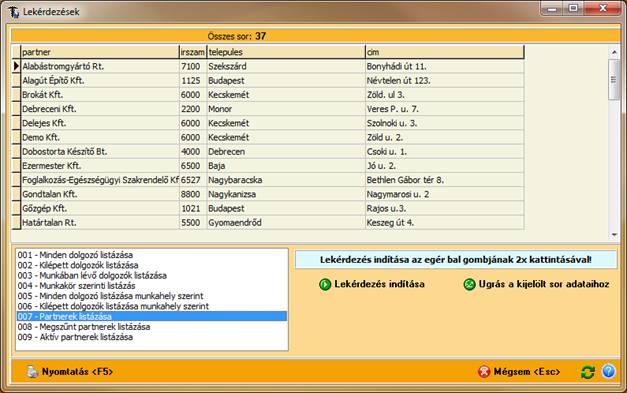Select query 004 - Munkakör szerinti listázás
This screenshot has height=393, width=627.
tap(152, 286)
